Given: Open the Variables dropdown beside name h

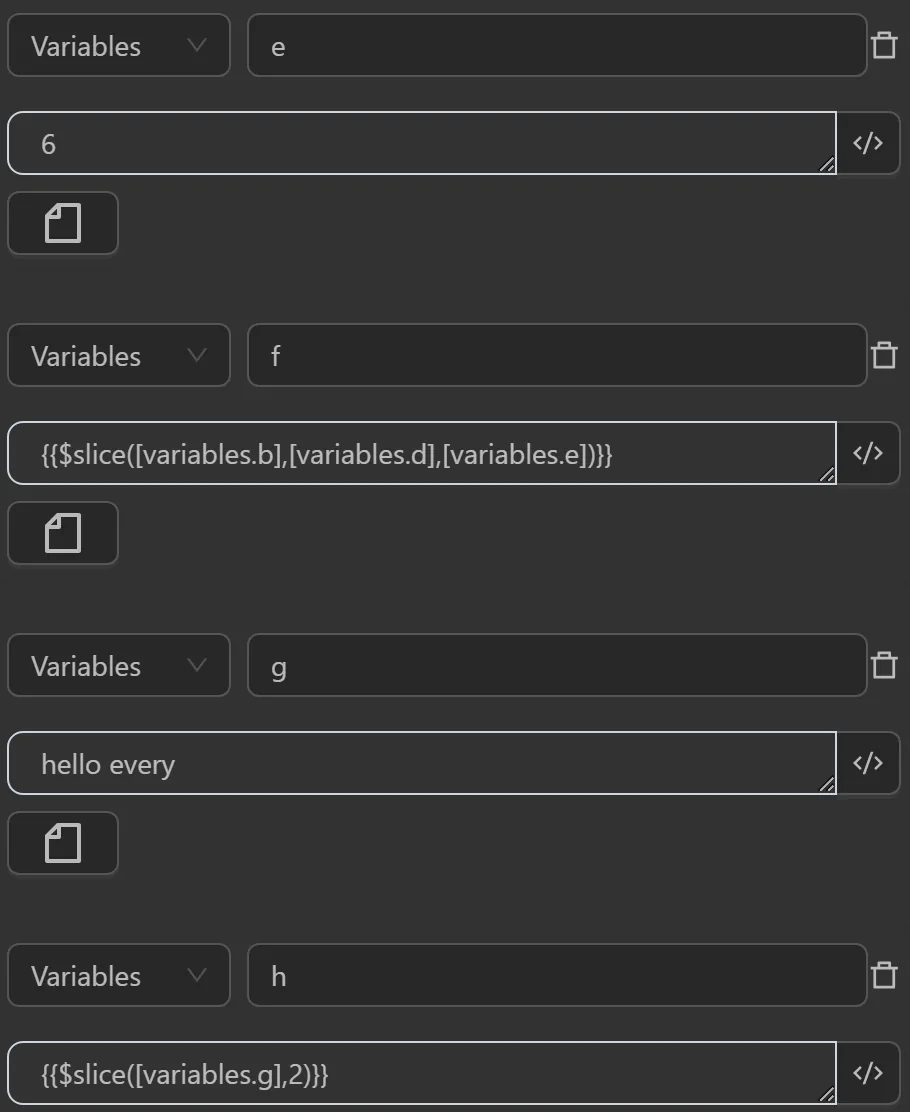Looking at the screenshot, I should (119, 975).
